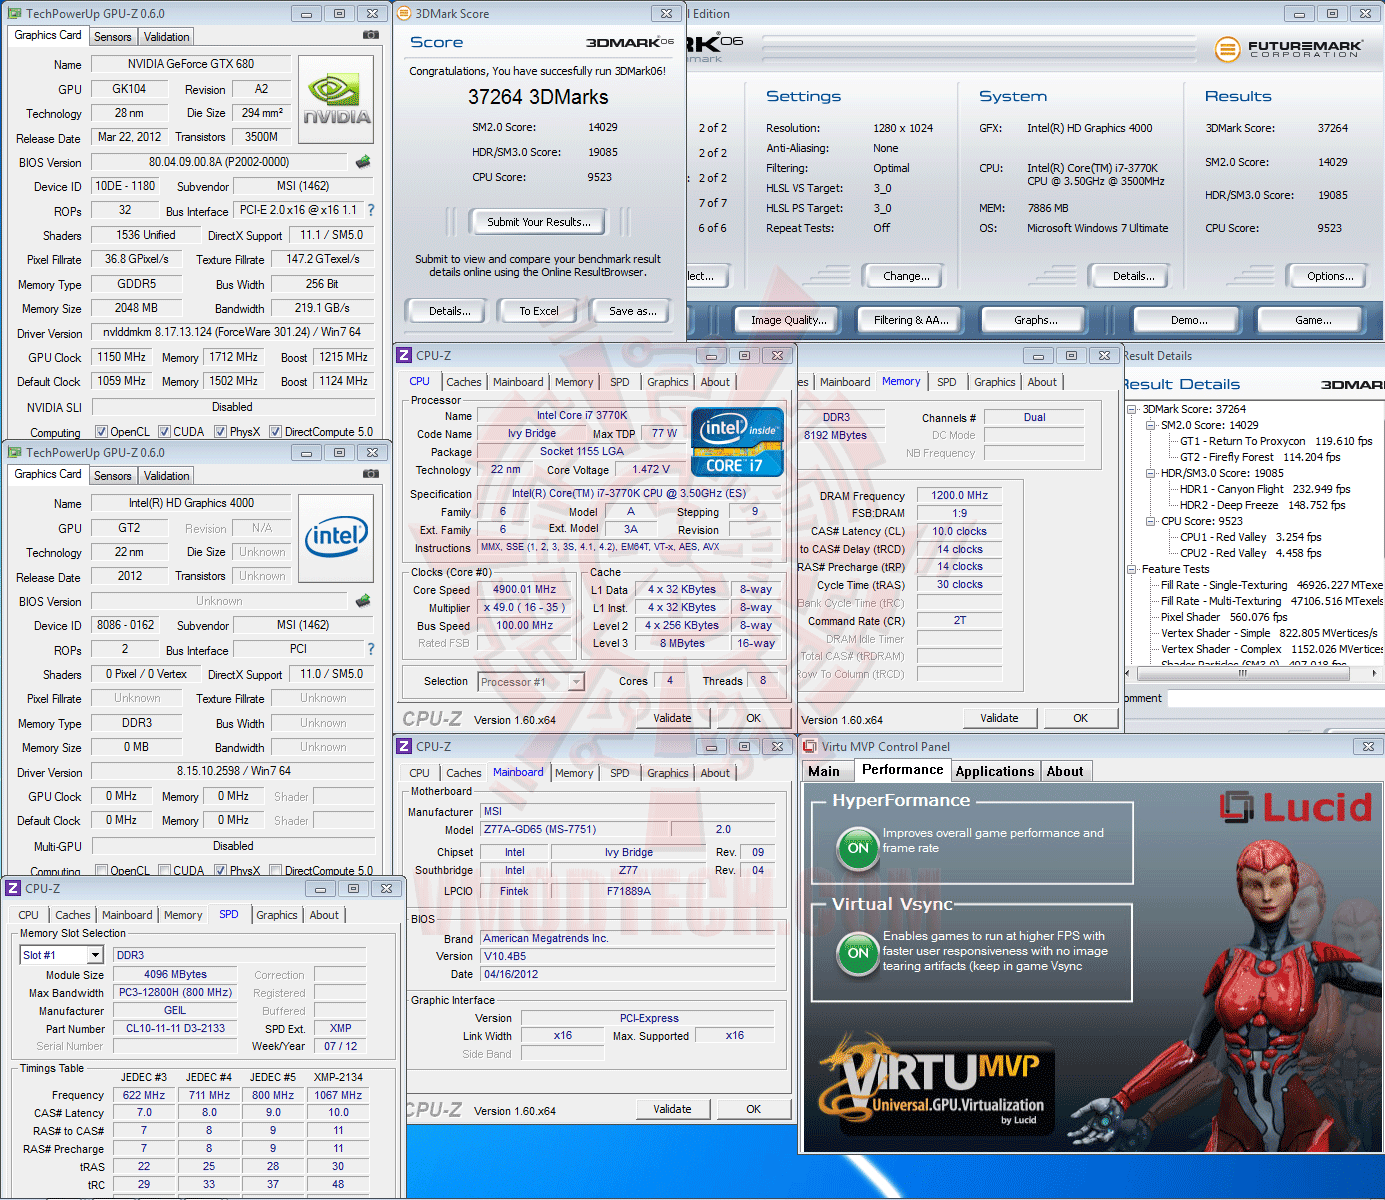The height and width of the screenshot is (1200, 1385).
Task: Select the 'GT1 - Return To Proxycon' result row
Action: click(1276, 441)
